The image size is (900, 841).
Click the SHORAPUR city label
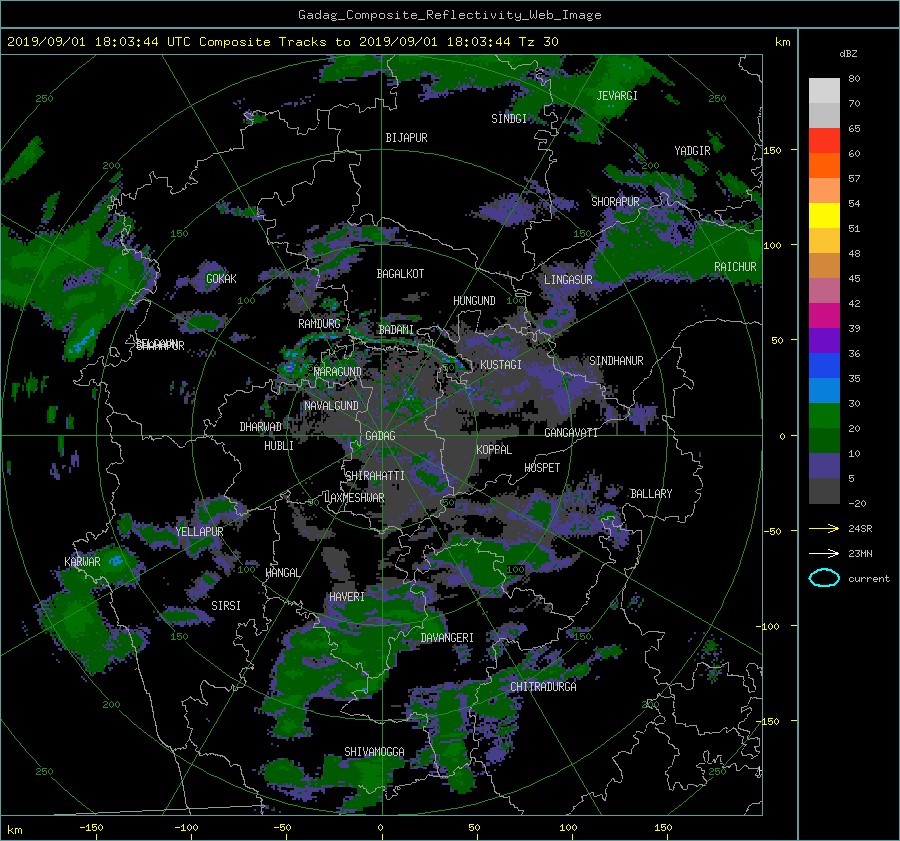(615, 202)
